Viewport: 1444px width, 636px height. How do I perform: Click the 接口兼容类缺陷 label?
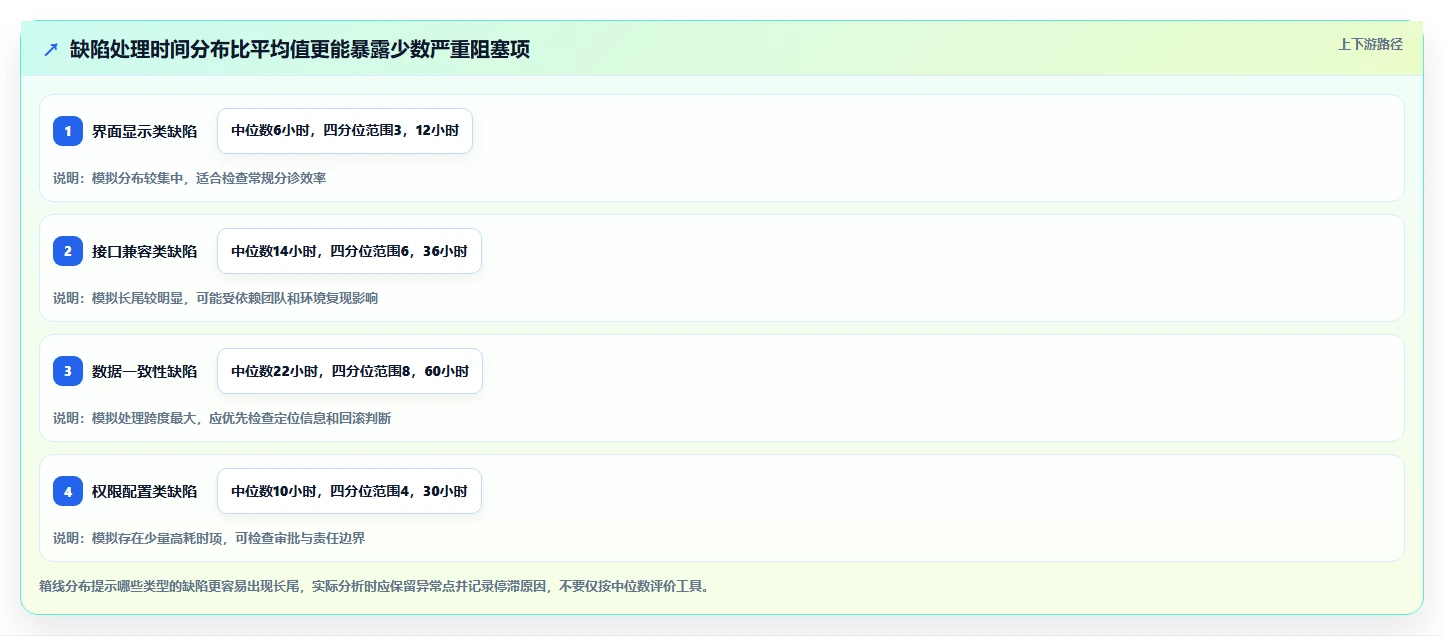click(144, 251)
